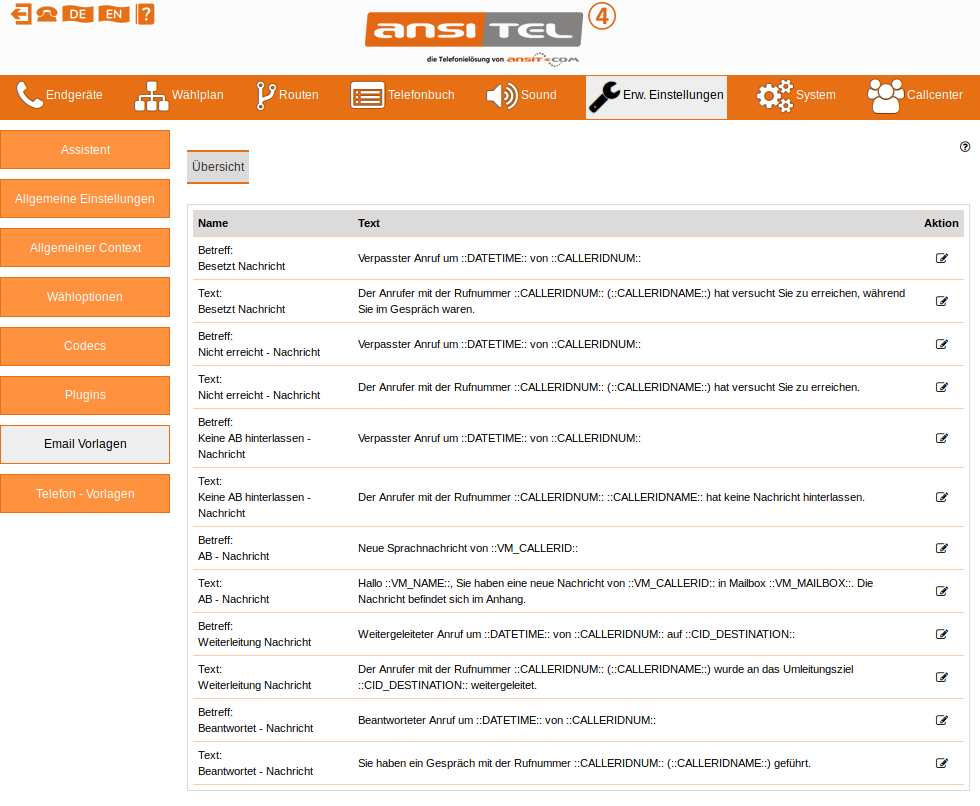Click the small help circle icon at right
The image size is (980, 806).
(x=965, y=146)
